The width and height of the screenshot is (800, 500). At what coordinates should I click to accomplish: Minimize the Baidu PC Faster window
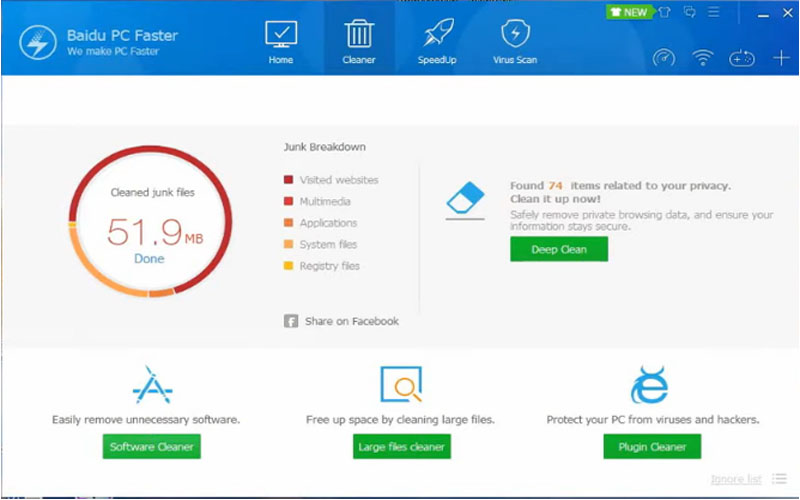click(x=763, y=15)
